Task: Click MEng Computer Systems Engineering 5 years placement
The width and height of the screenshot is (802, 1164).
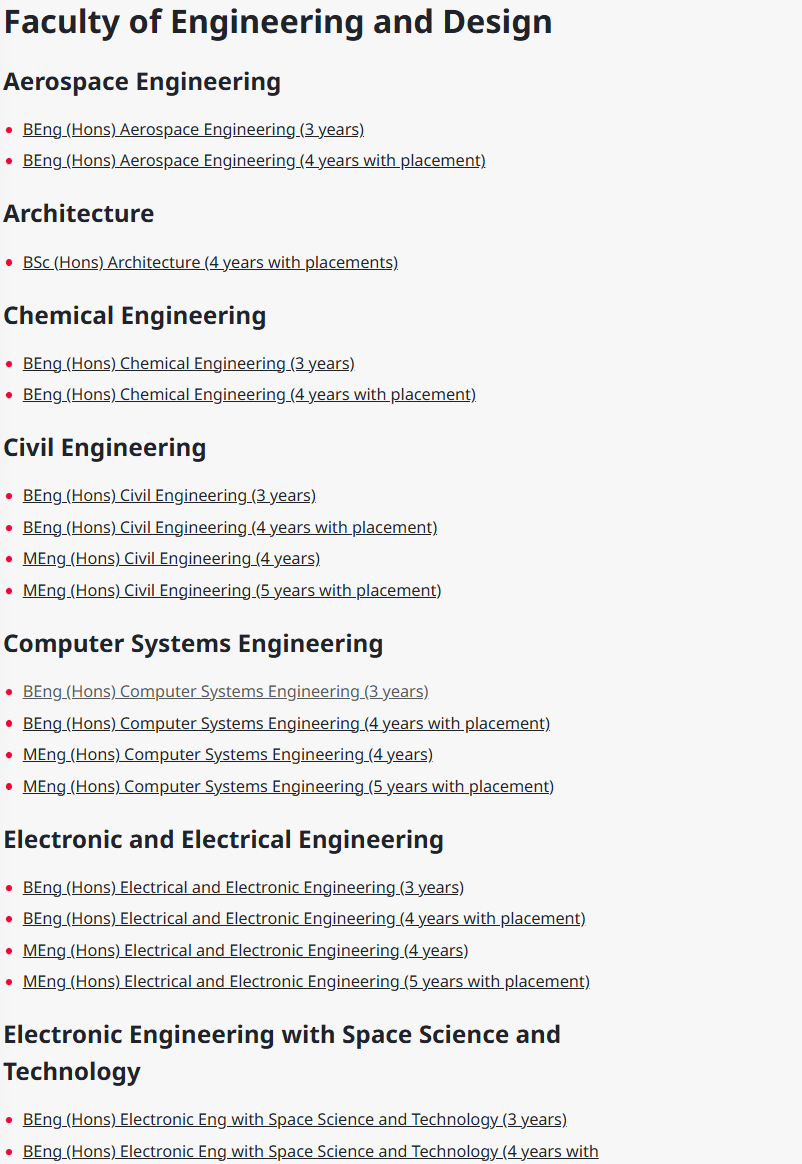Action: 288,787
